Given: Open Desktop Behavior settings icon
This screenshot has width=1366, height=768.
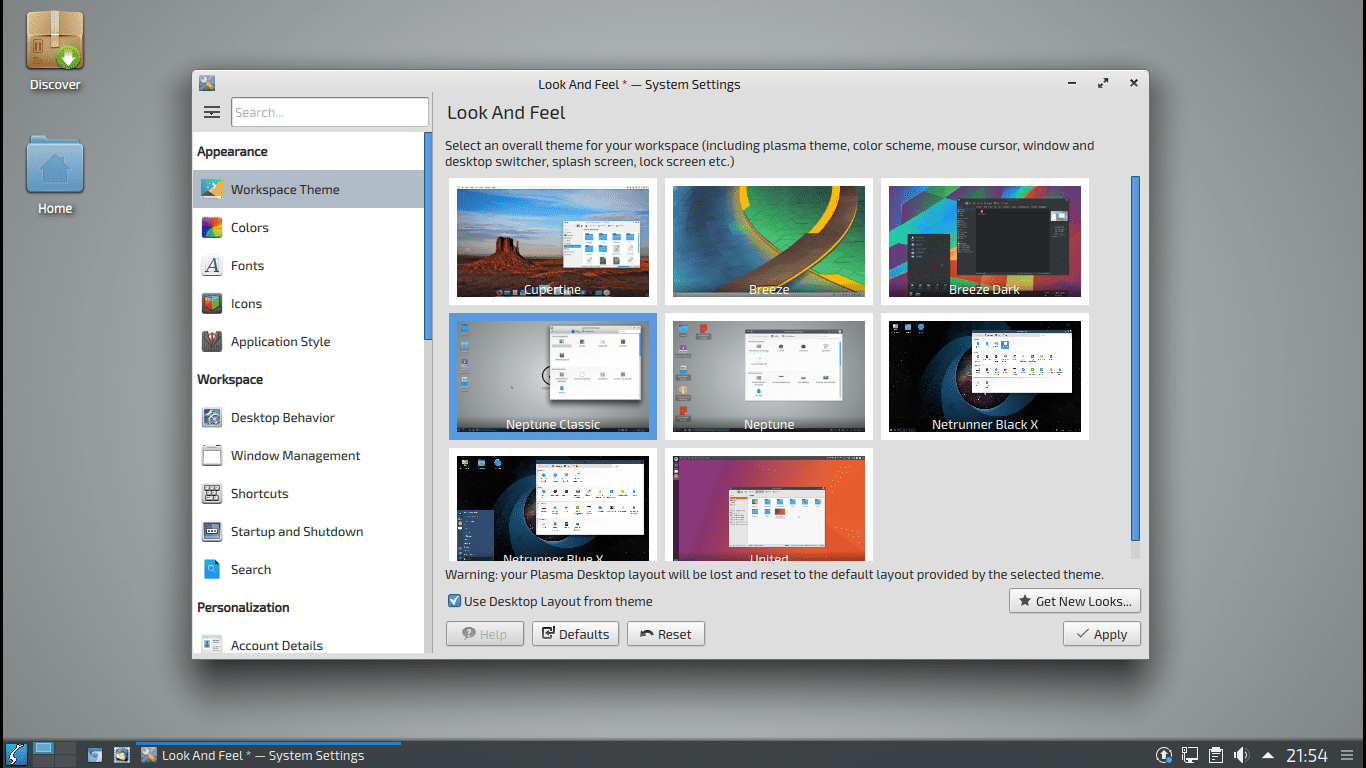Looking at the screenshot, I should pos(211,417).
